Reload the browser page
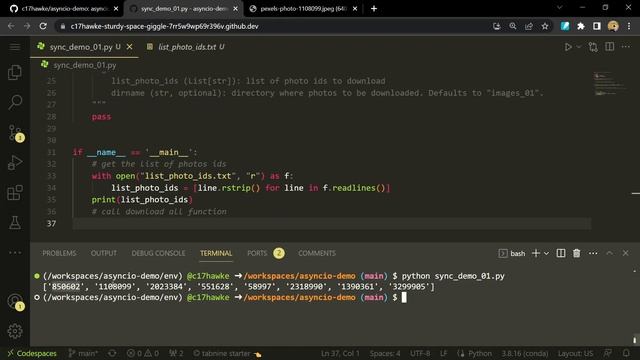This screenshot has height=360, width=640. 43,26
